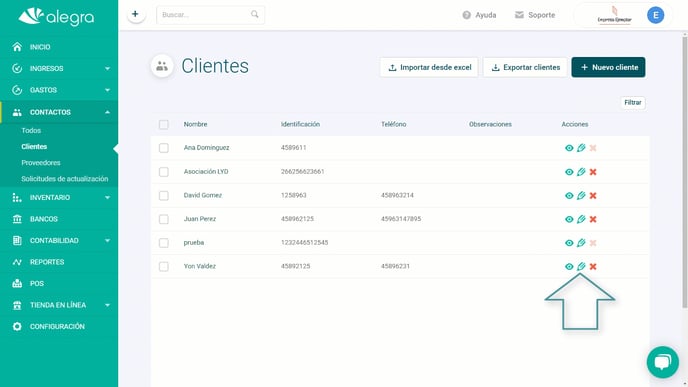Open Todos contacts submenu

(x=31, y=130)
